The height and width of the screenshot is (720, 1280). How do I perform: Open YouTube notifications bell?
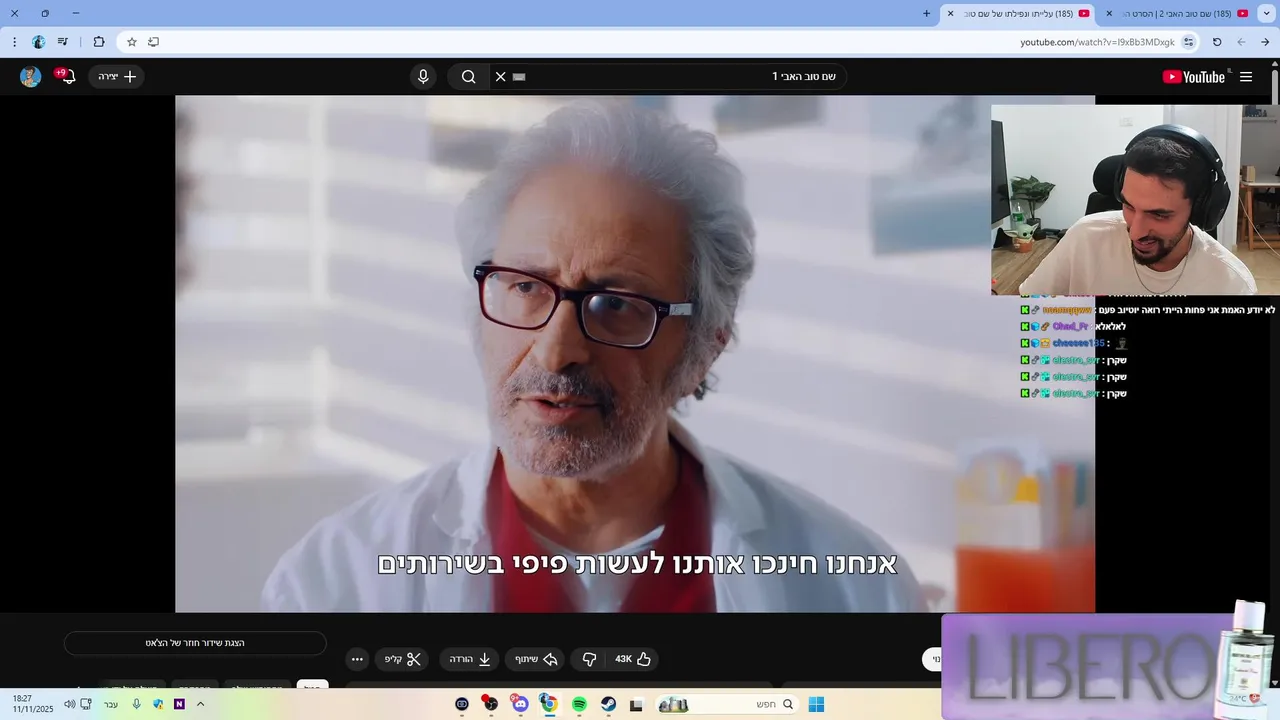click(x=67, y=76)
